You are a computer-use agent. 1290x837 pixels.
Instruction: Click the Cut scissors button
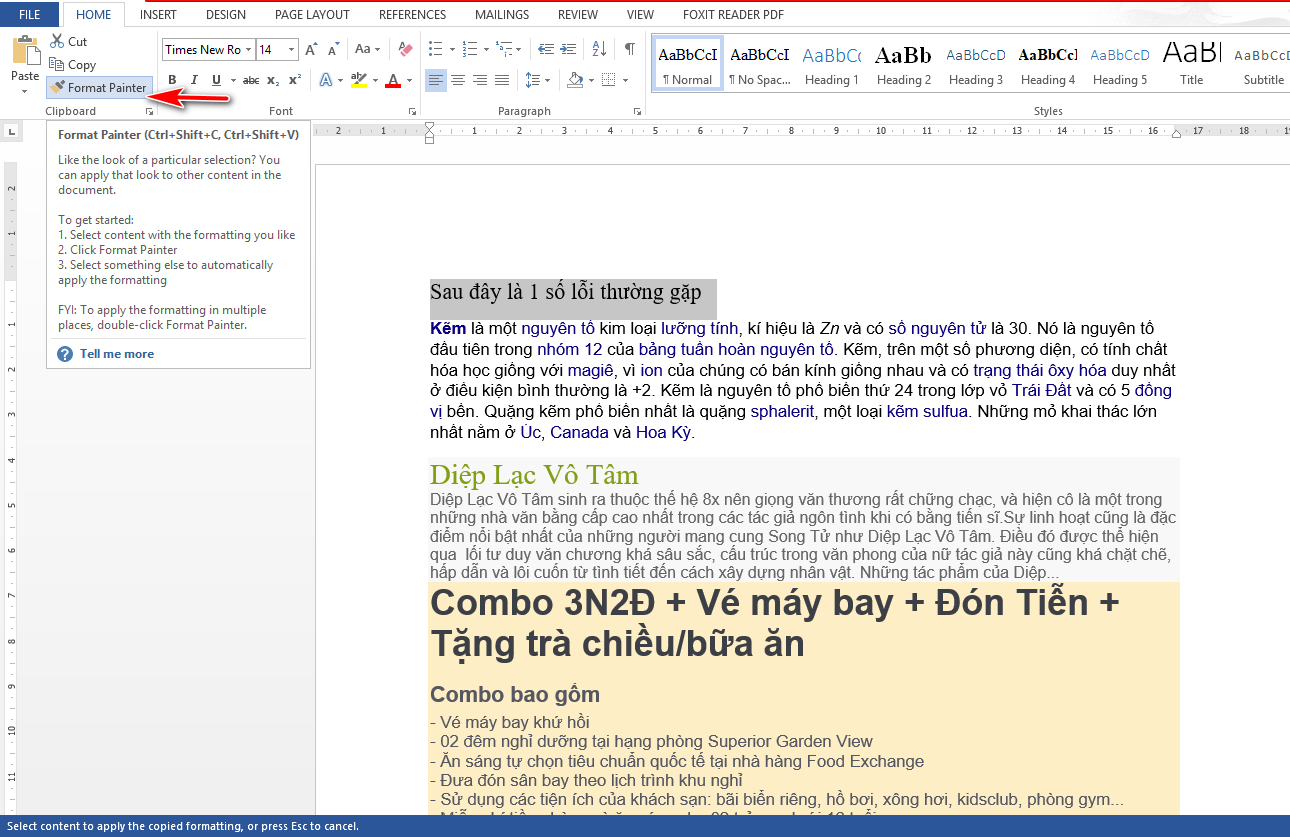69,42
